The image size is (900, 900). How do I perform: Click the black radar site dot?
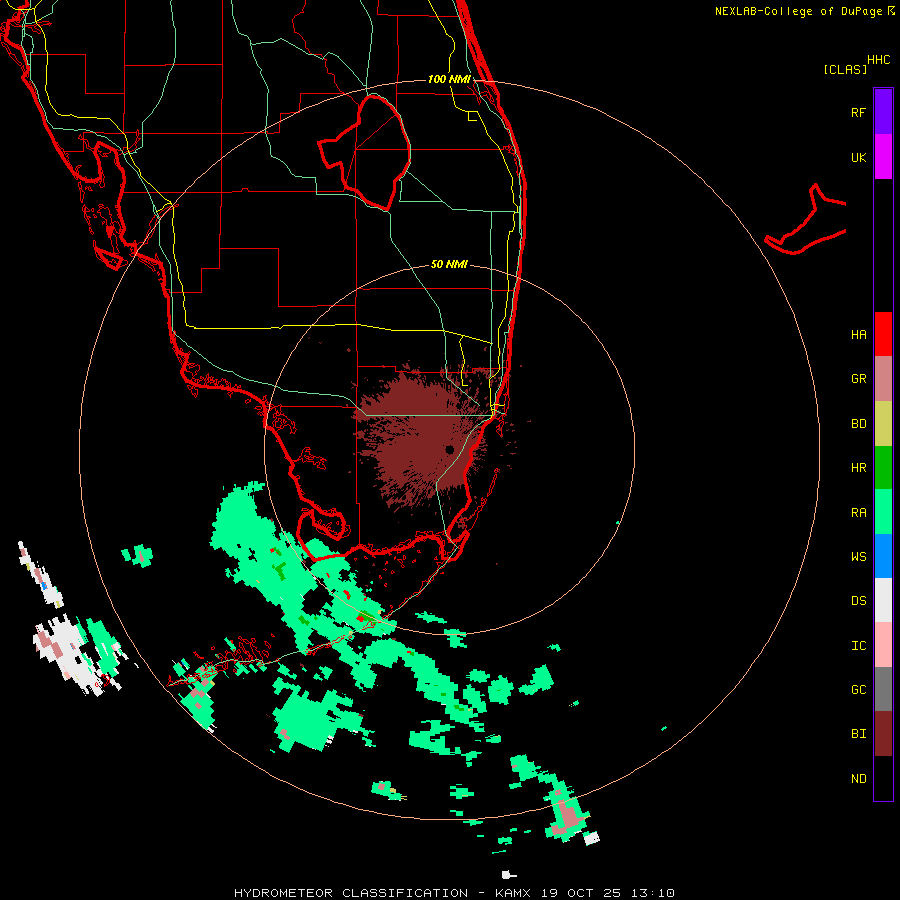(449, 449)
